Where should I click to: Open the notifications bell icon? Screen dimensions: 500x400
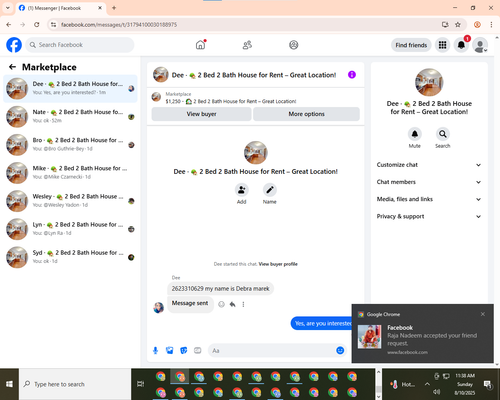click(x=461, y=45)
